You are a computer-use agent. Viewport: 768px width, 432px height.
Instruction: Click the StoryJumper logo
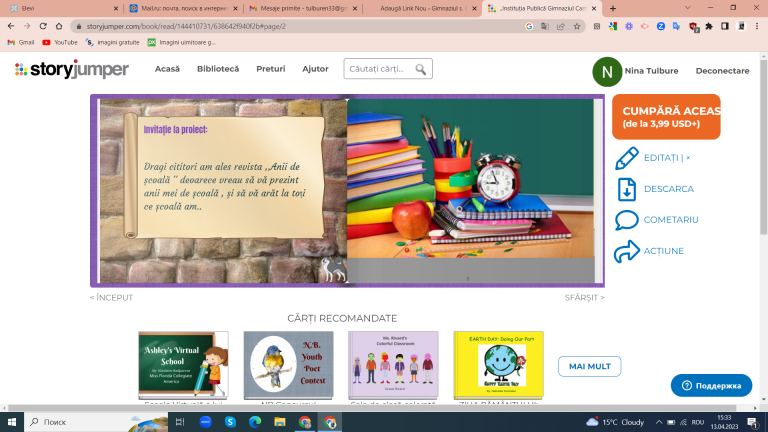pos(72,70)
